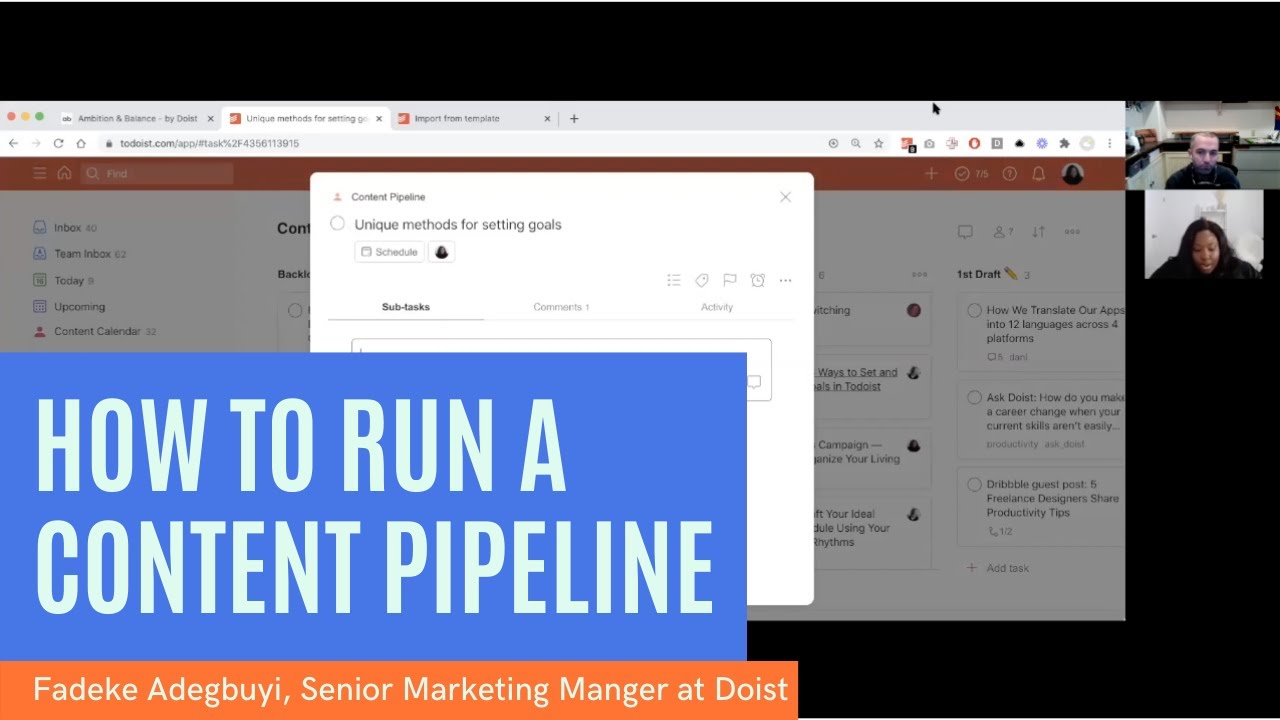This screenshot has width=1280, height=720.
Task: Click the label tag icon in dialog
Action: 702,280
